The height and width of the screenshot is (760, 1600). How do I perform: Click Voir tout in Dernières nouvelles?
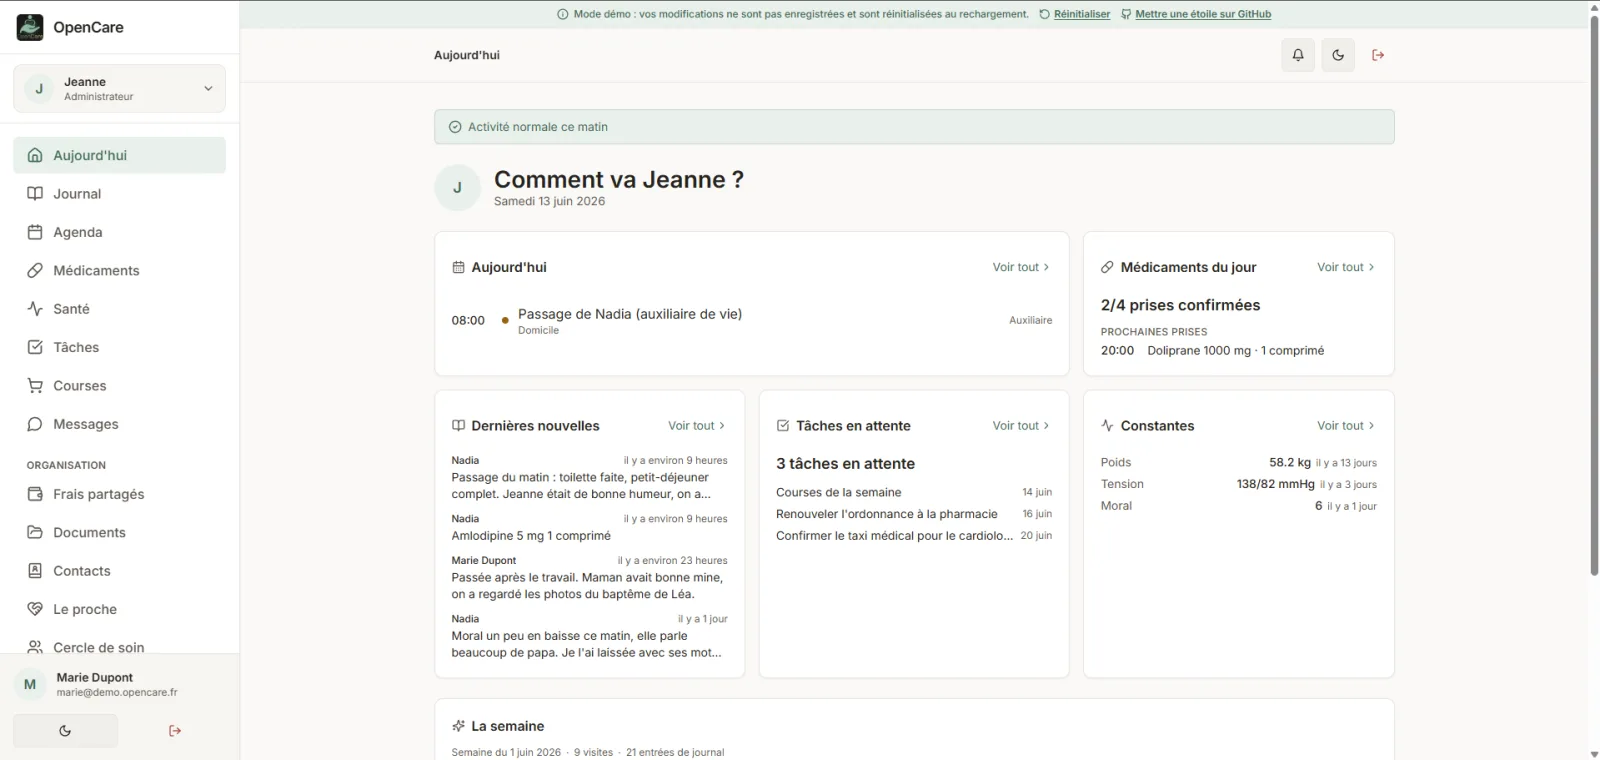(x=696, y=425)
